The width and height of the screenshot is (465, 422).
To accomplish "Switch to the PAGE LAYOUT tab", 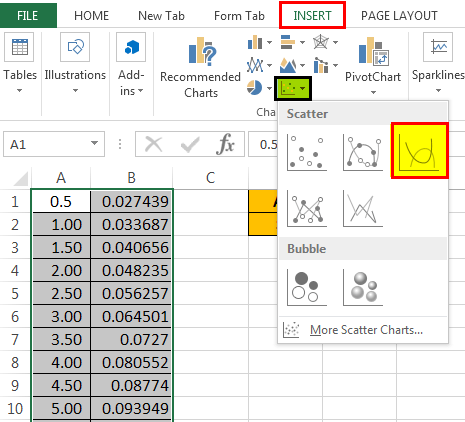I will (399, 16).
